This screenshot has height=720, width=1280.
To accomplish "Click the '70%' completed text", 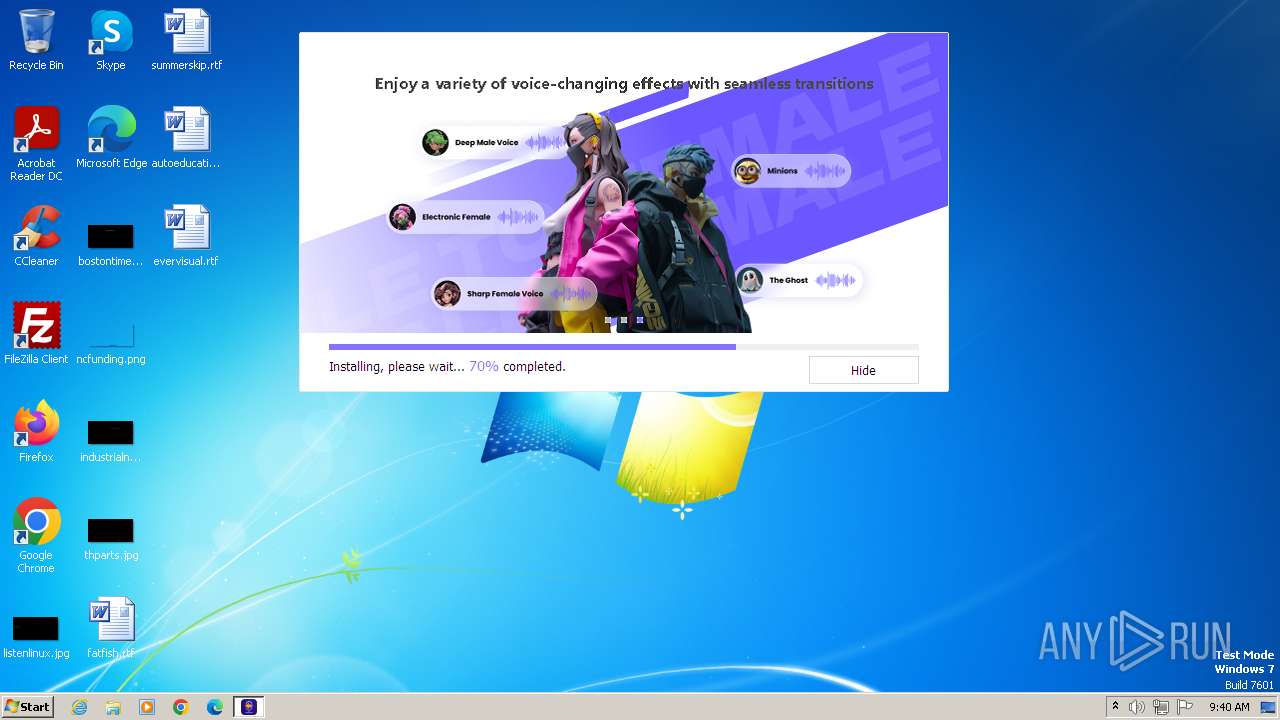I will pos(484,367).
